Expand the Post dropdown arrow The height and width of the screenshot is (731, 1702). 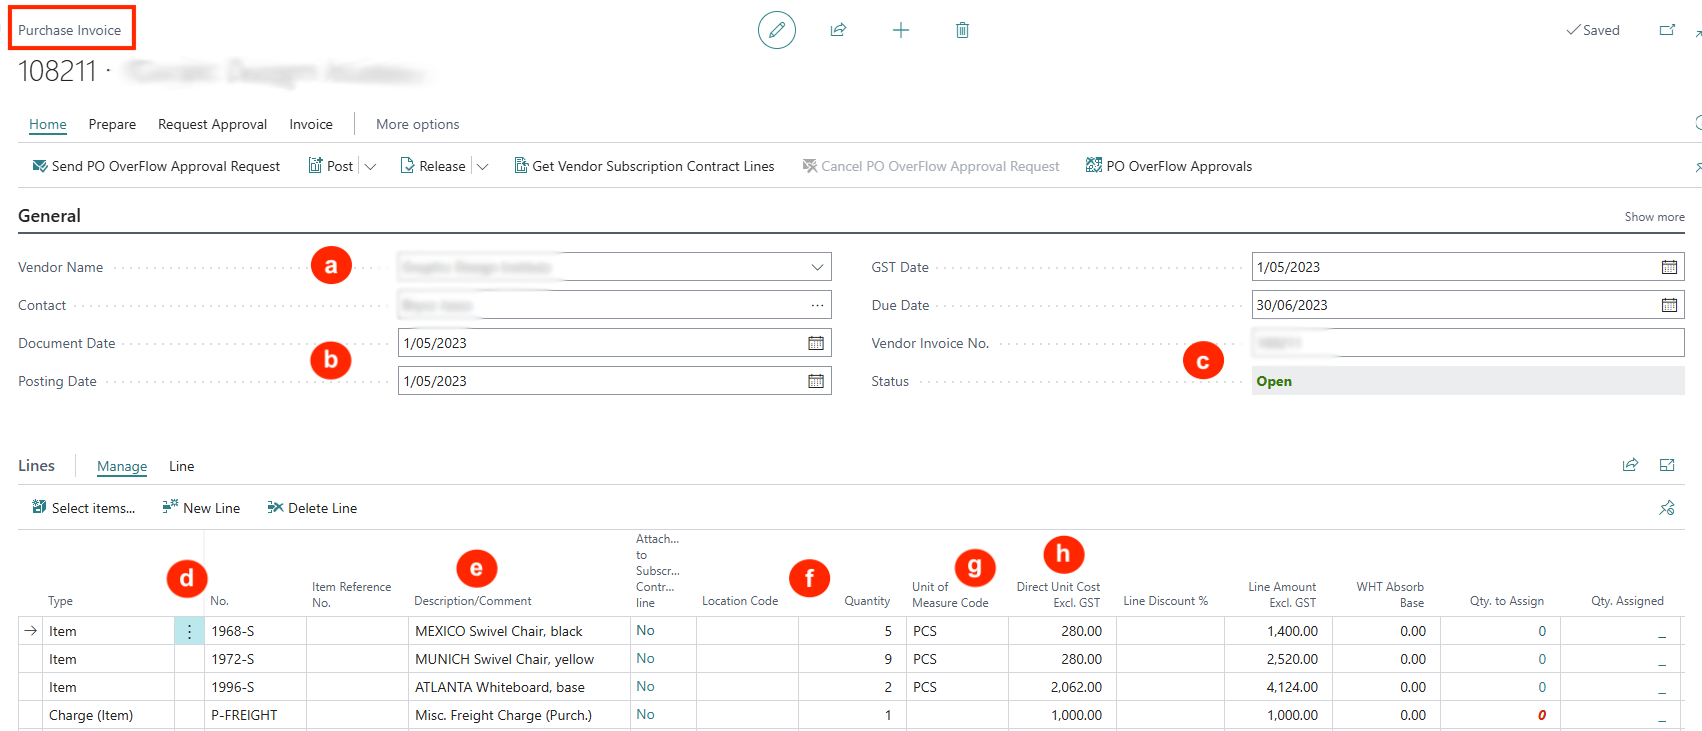coord(371,167)
